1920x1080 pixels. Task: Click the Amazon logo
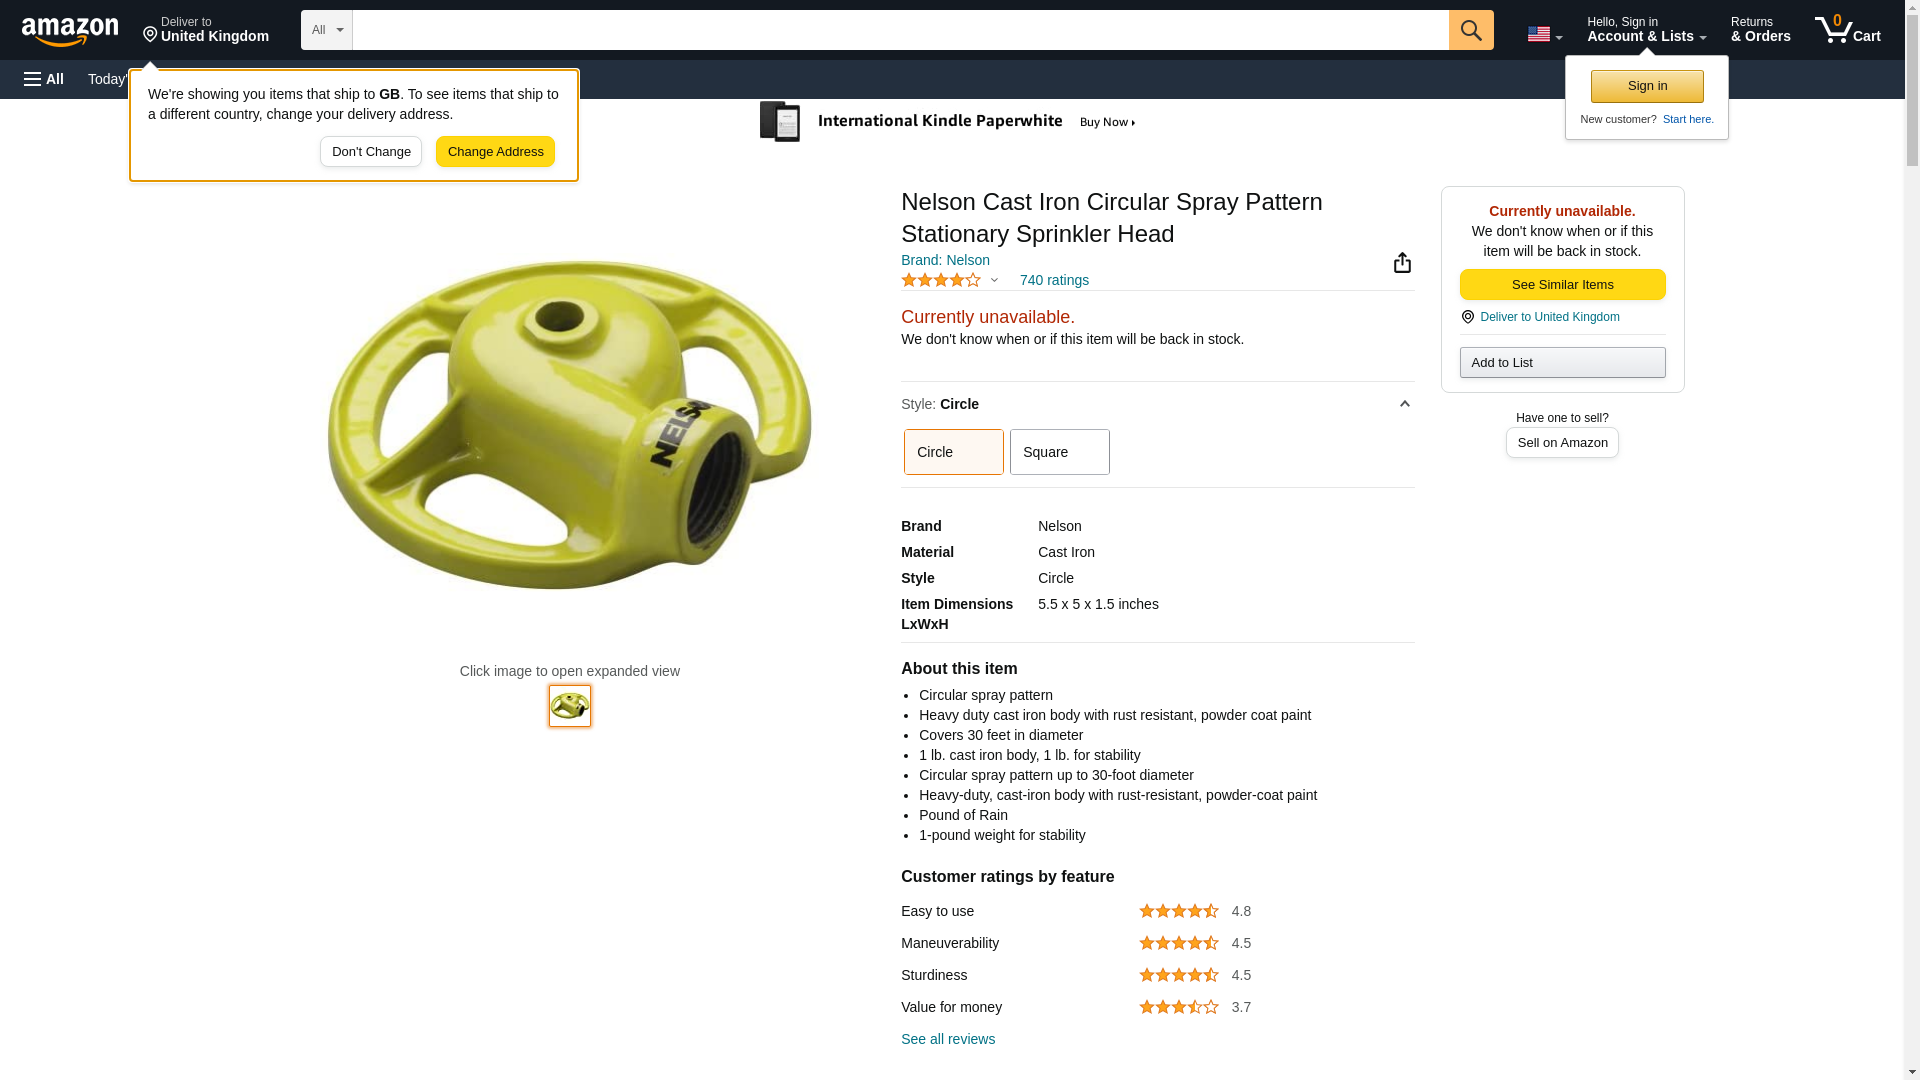click(70, 31)
